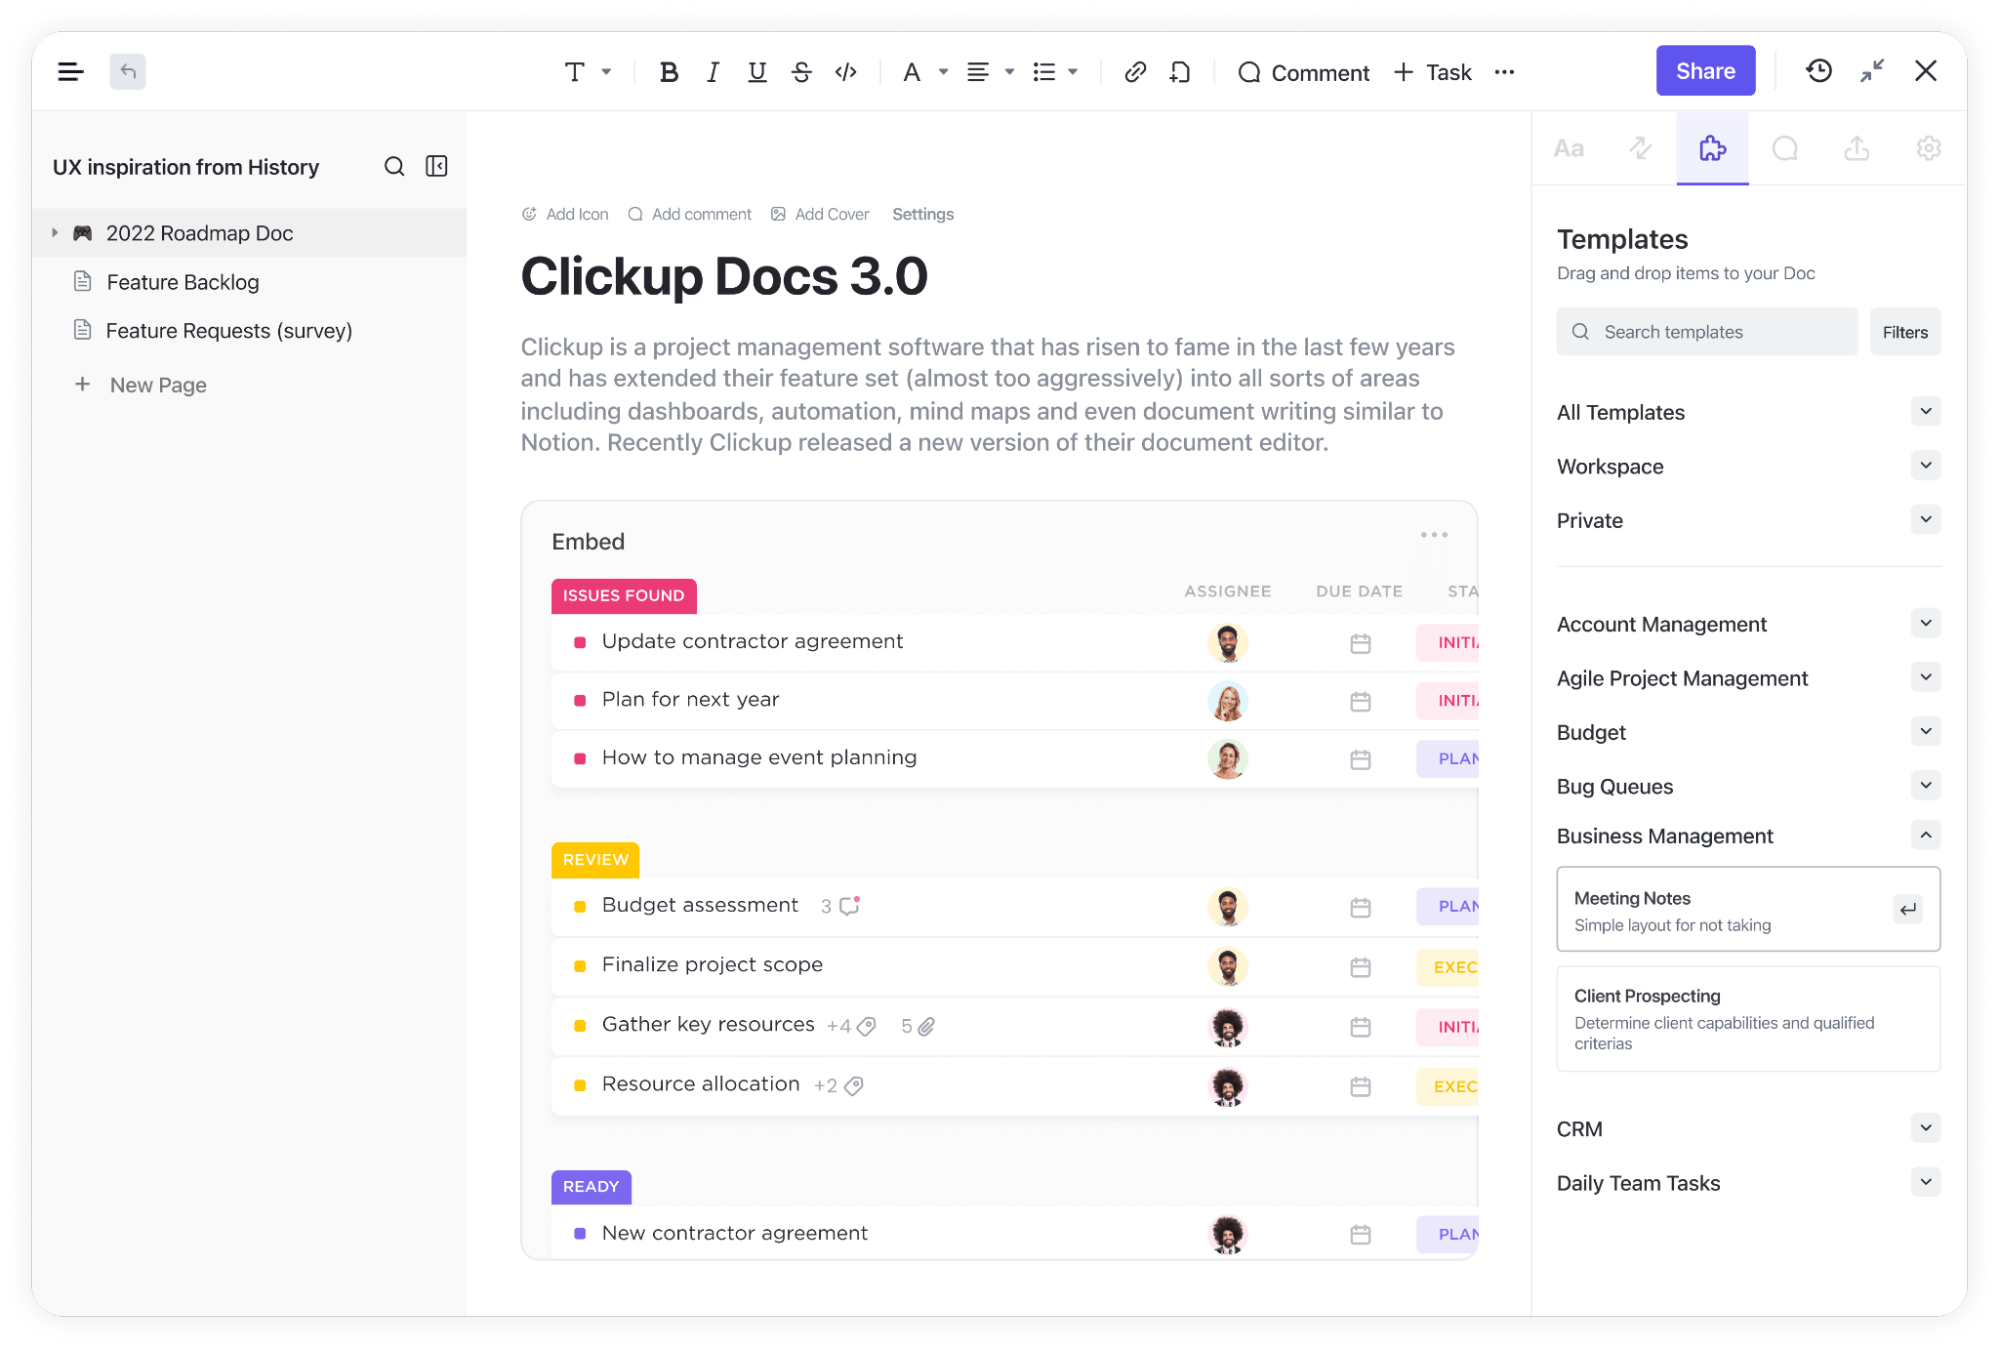Click the Filters button for templates

click(1906, 331)
